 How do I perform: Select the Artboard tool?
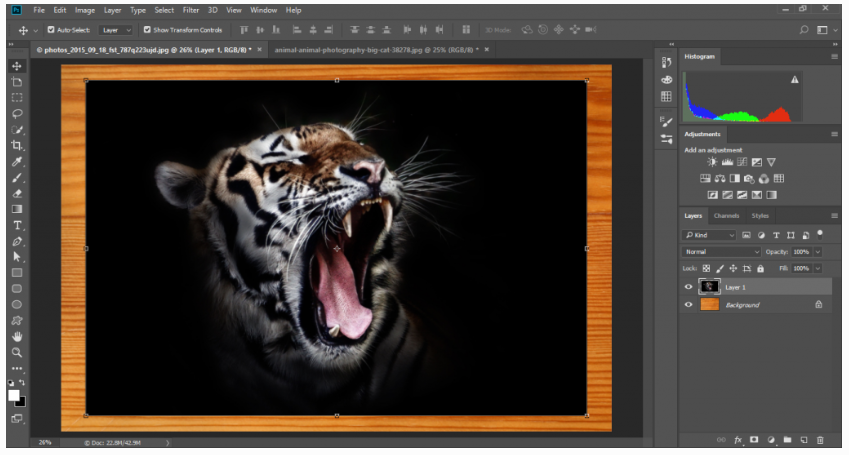tap(17, 82)
